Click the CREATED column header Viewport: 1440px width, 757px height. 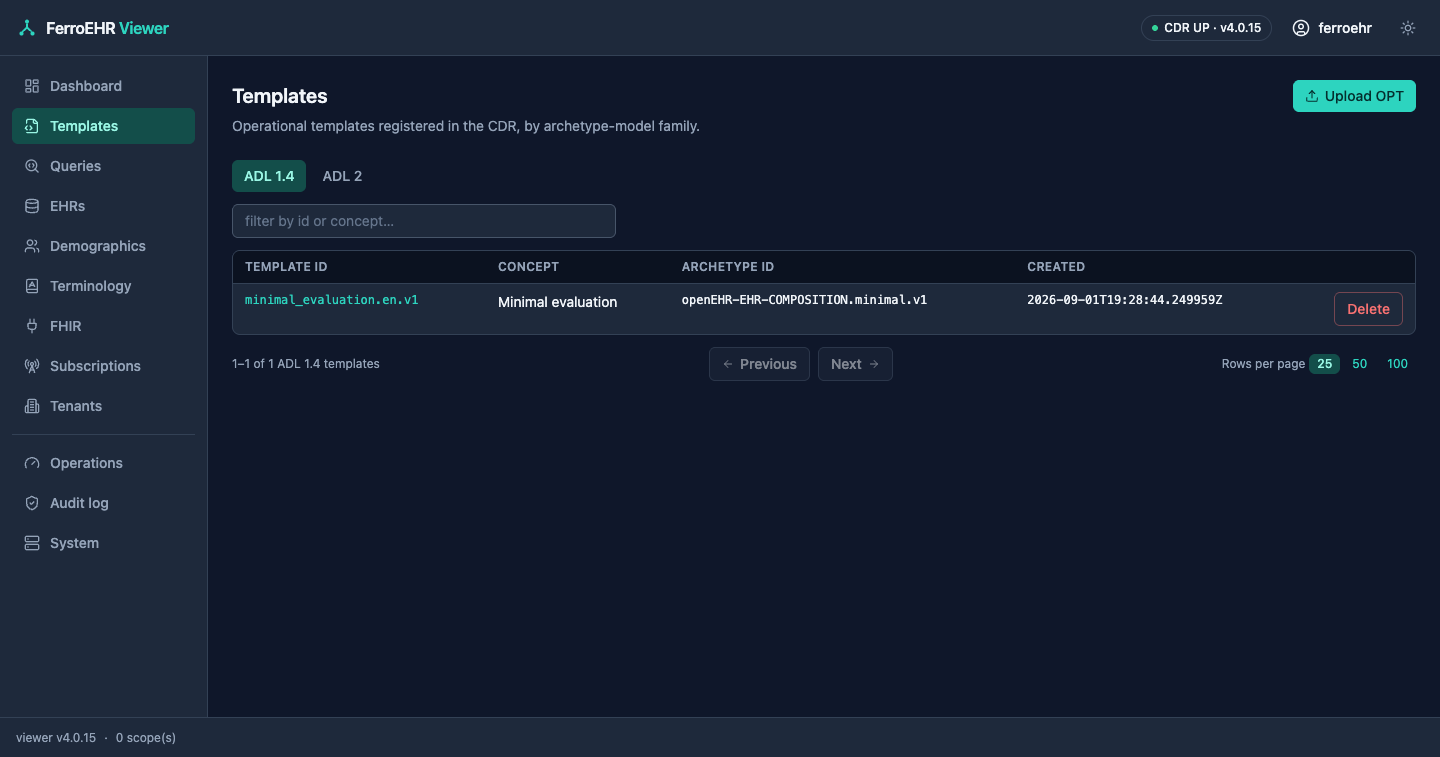(1056, 267)
